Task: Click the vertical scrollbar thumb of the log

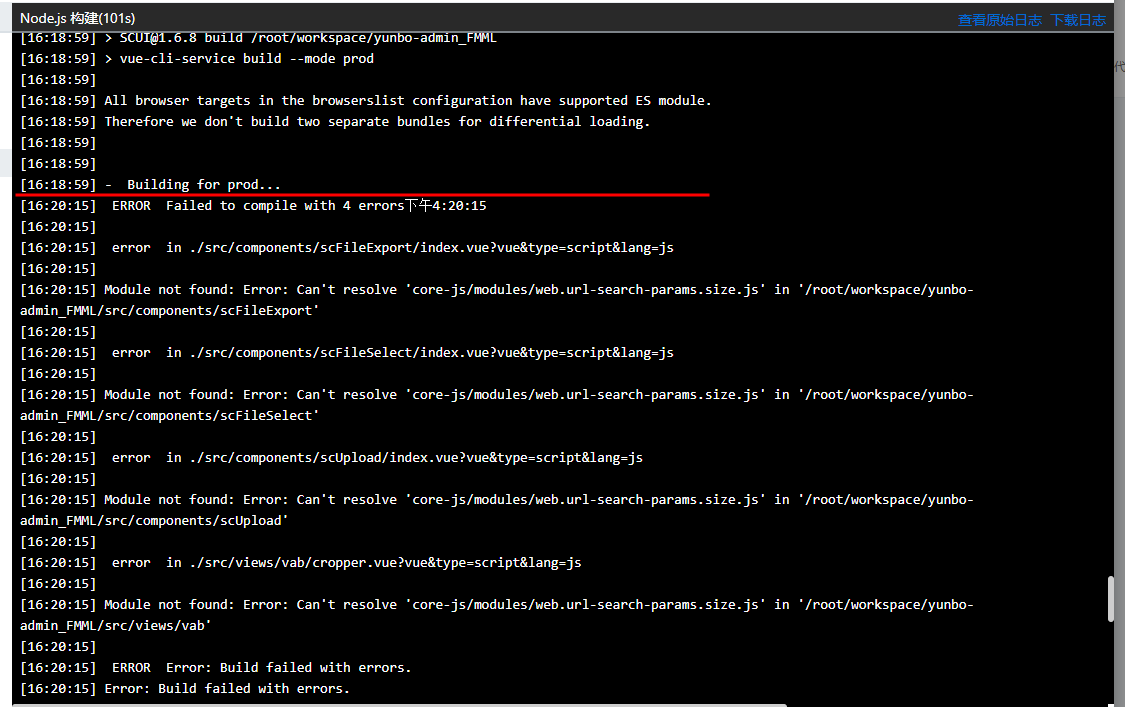Action: point(1111,599)
